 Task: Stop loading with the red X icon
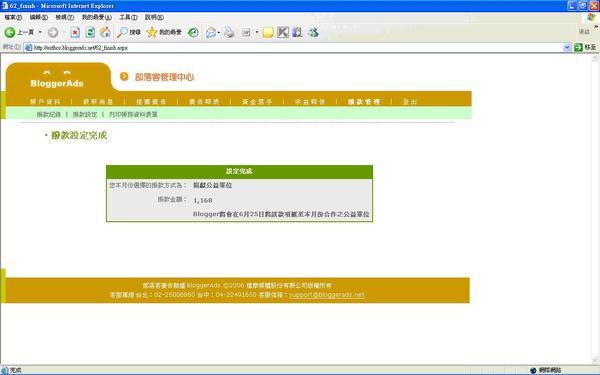(x=75, y=33)
